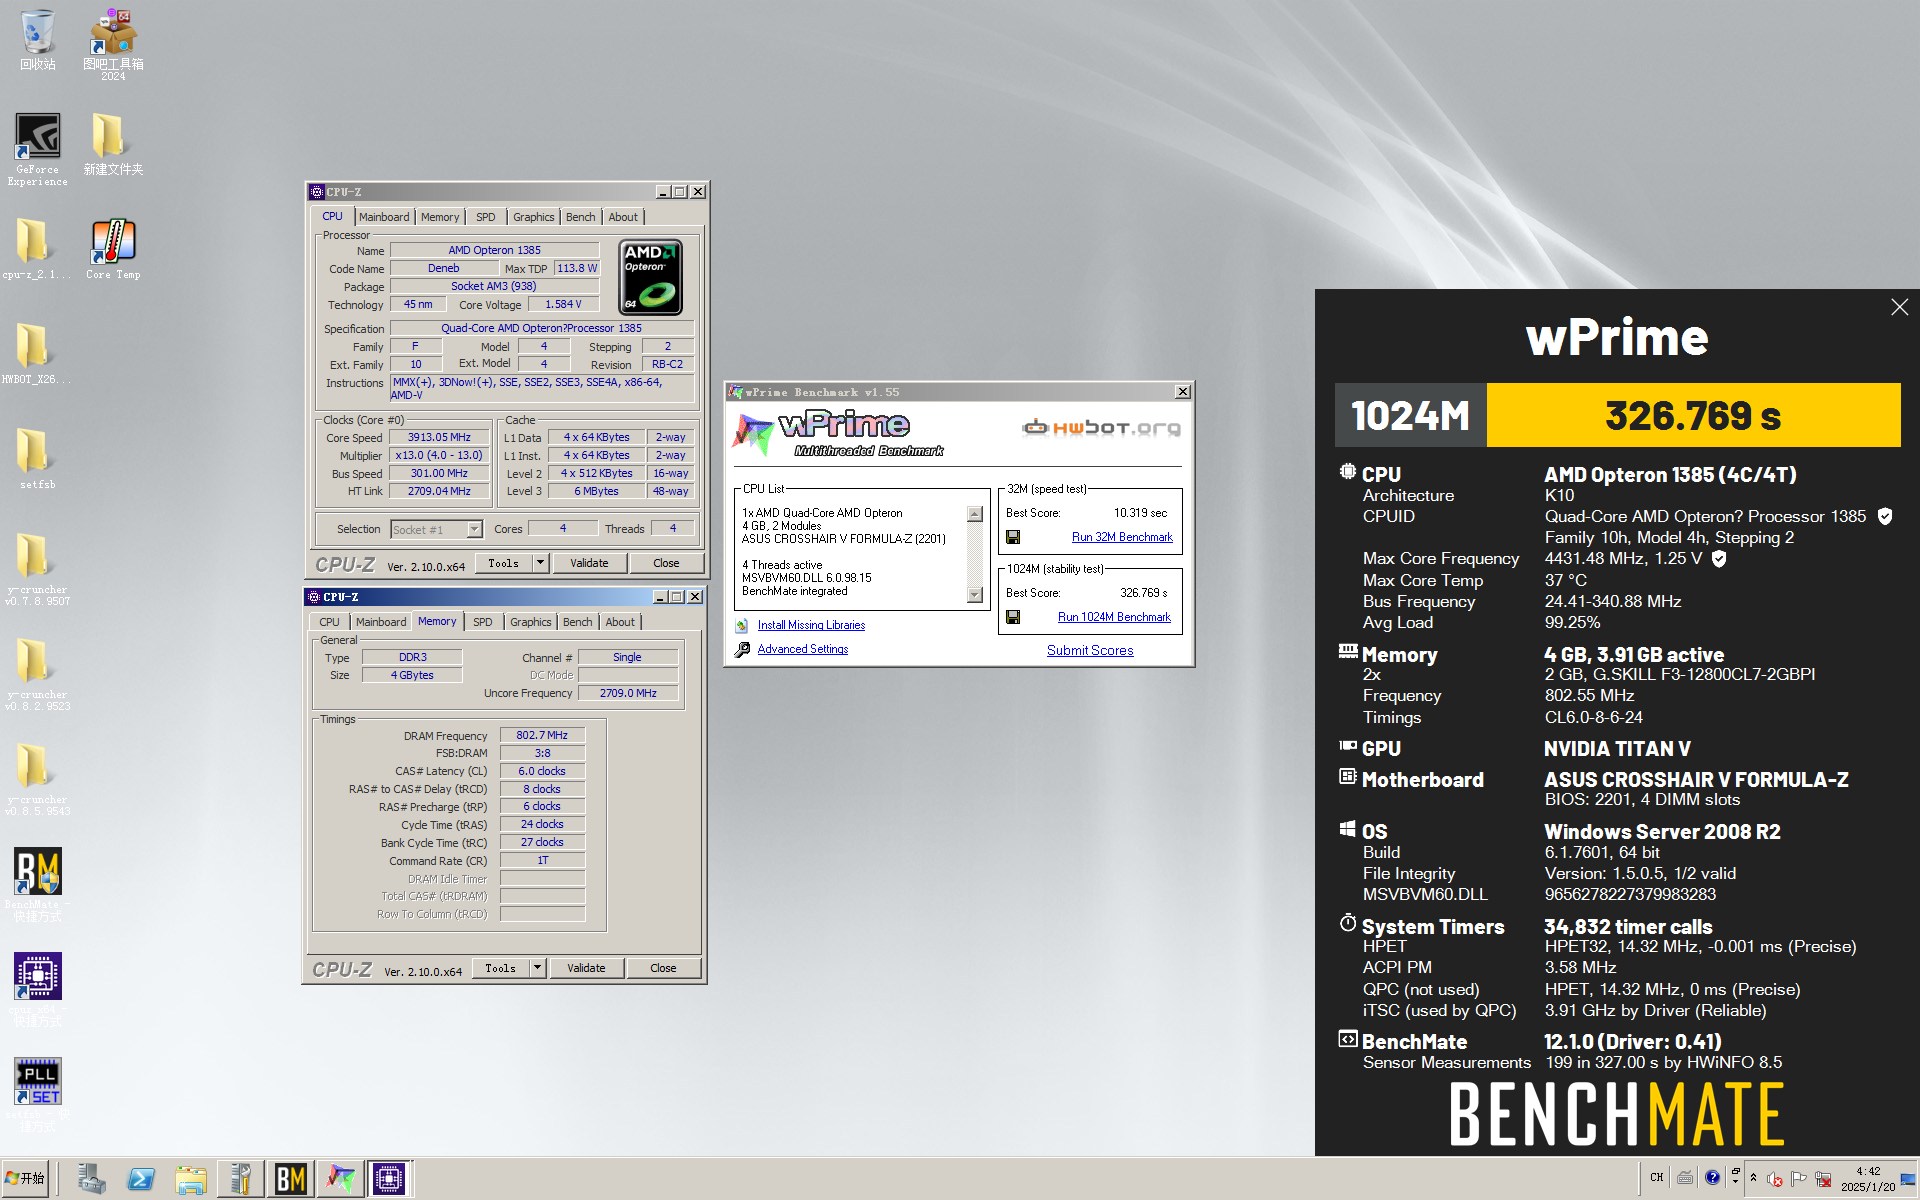Click the save icon for the 32M score

click(1013, 537)
